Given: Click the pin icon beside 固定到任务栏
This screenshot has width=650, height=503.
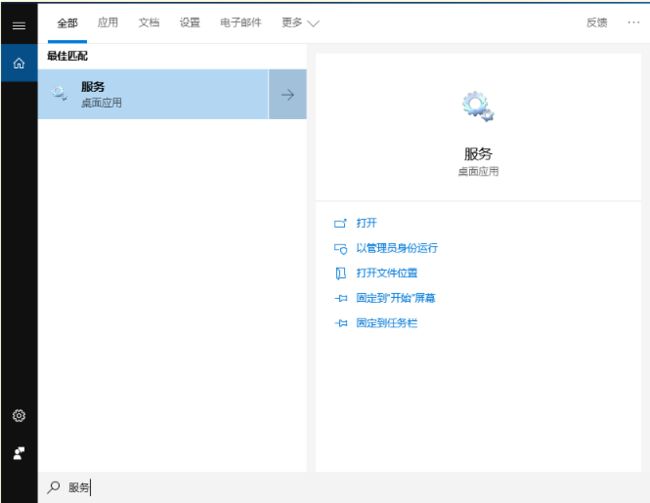Looking at the screenshot, I should pyautogui.click(x=340, y=323).
